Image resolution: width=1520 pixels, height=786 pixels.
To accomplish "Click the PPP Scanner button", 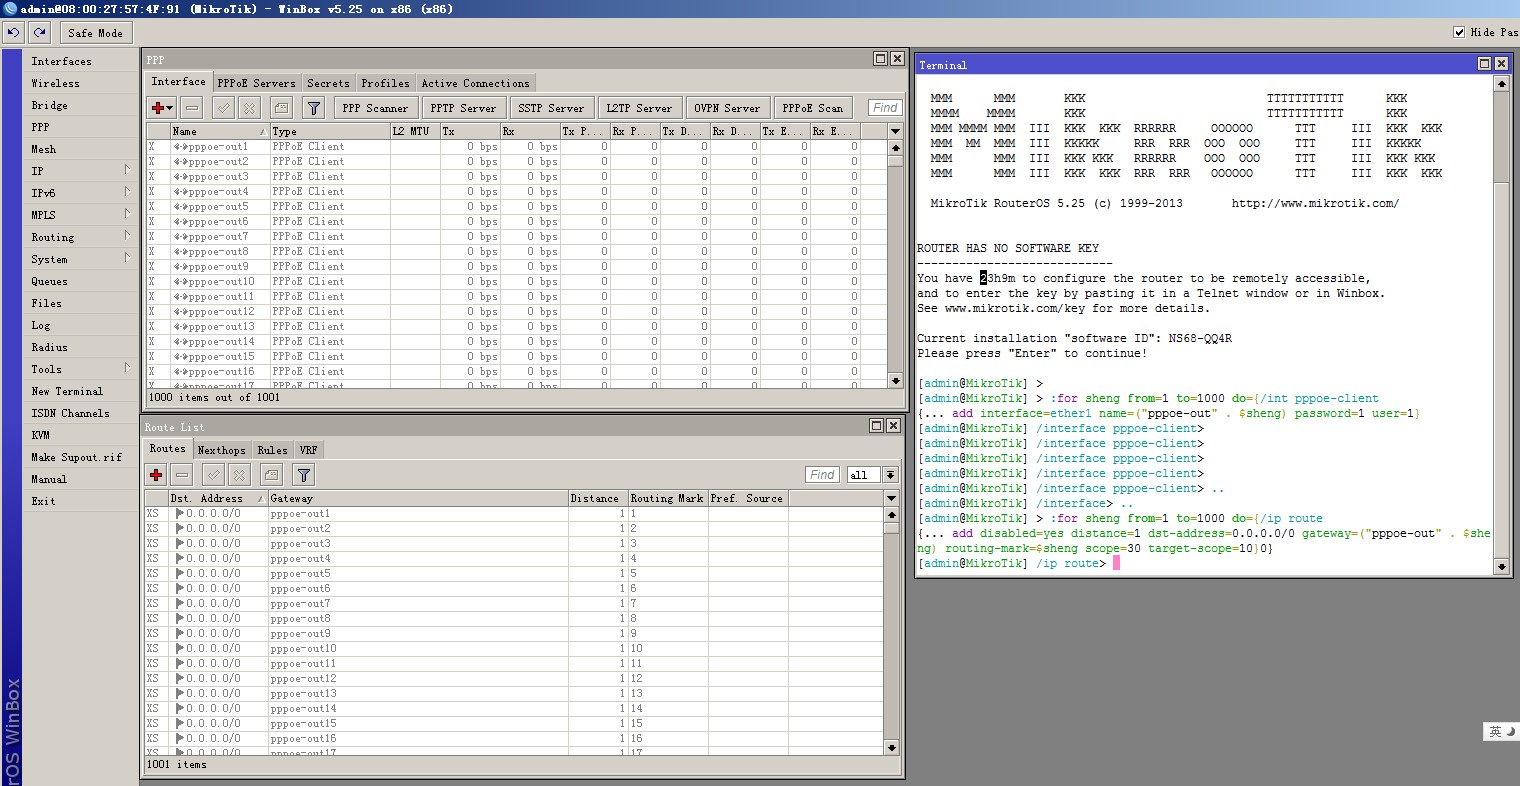I will 375,108.
